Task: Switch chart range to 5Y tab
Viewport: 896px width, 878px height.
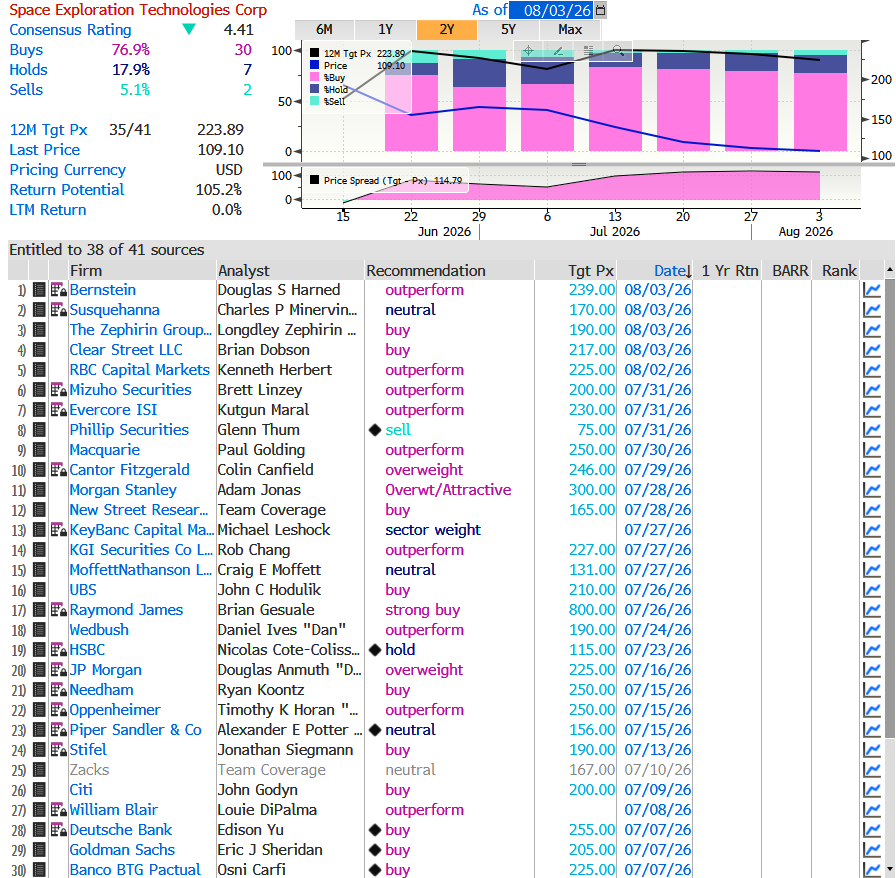Action: (x=508, y=30)
